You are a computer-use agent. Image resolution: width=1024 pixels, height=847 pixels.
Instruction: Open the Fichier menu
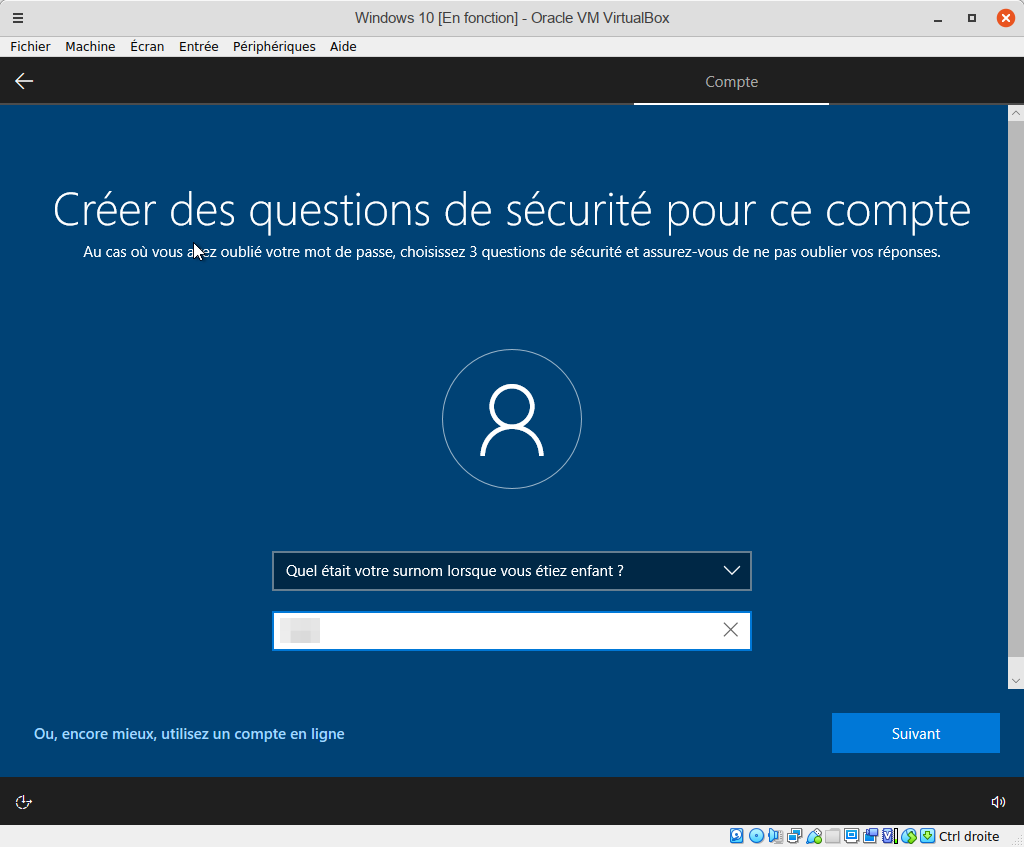30,46
